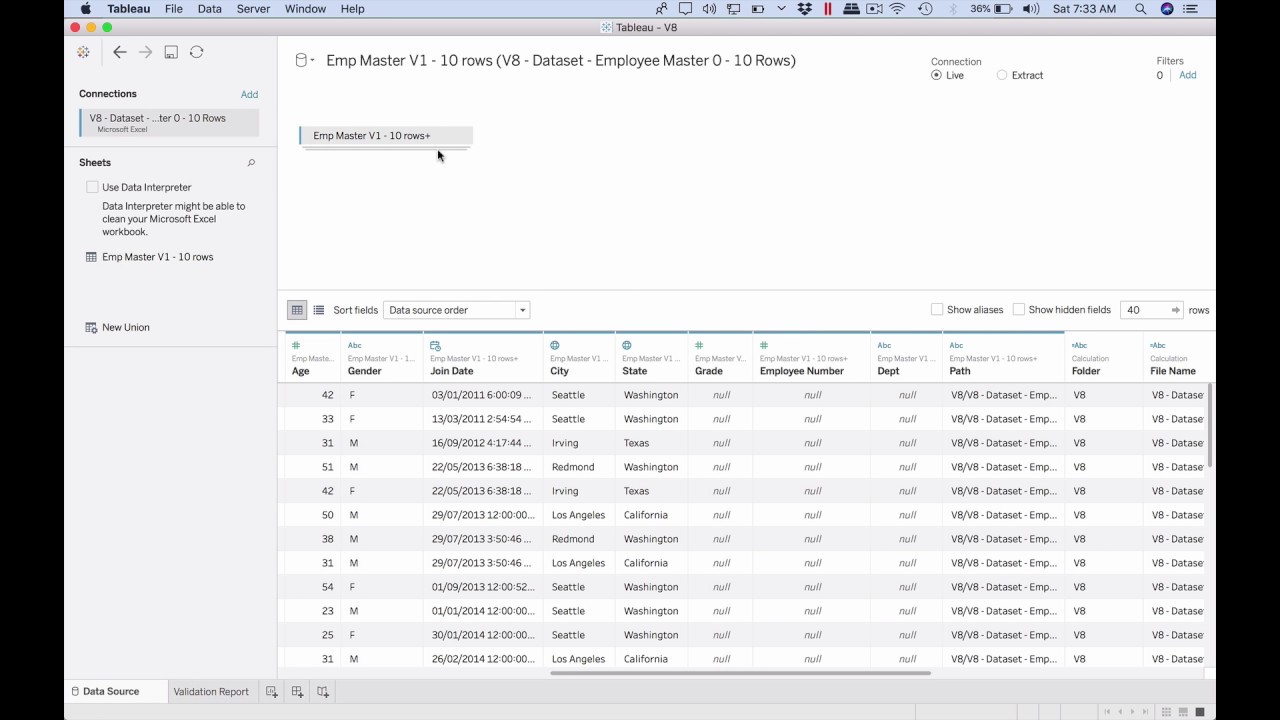This screenshot has width=1280, height=720.
Task: Switch to the metadata list view
Action: pyautogui.click(x=319, y=310)
